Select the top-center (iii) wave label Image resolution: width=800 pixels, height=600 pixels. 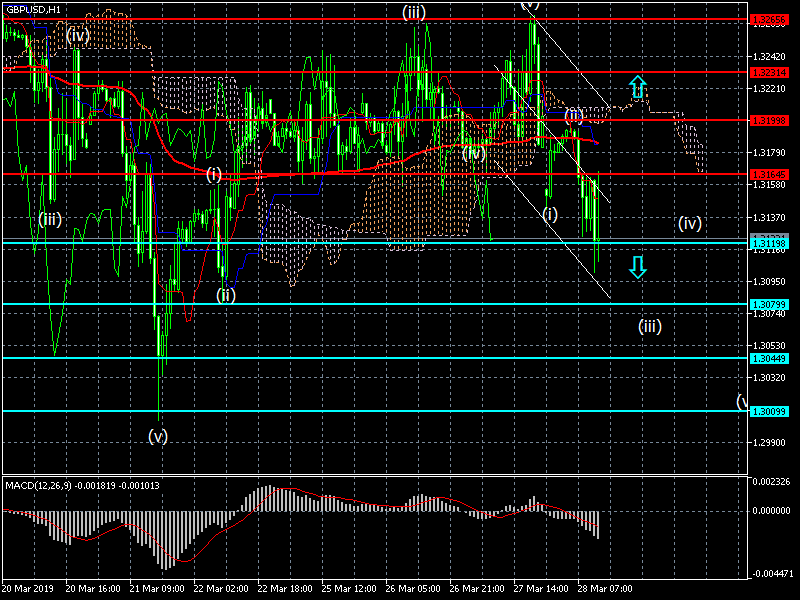[414, 12]
